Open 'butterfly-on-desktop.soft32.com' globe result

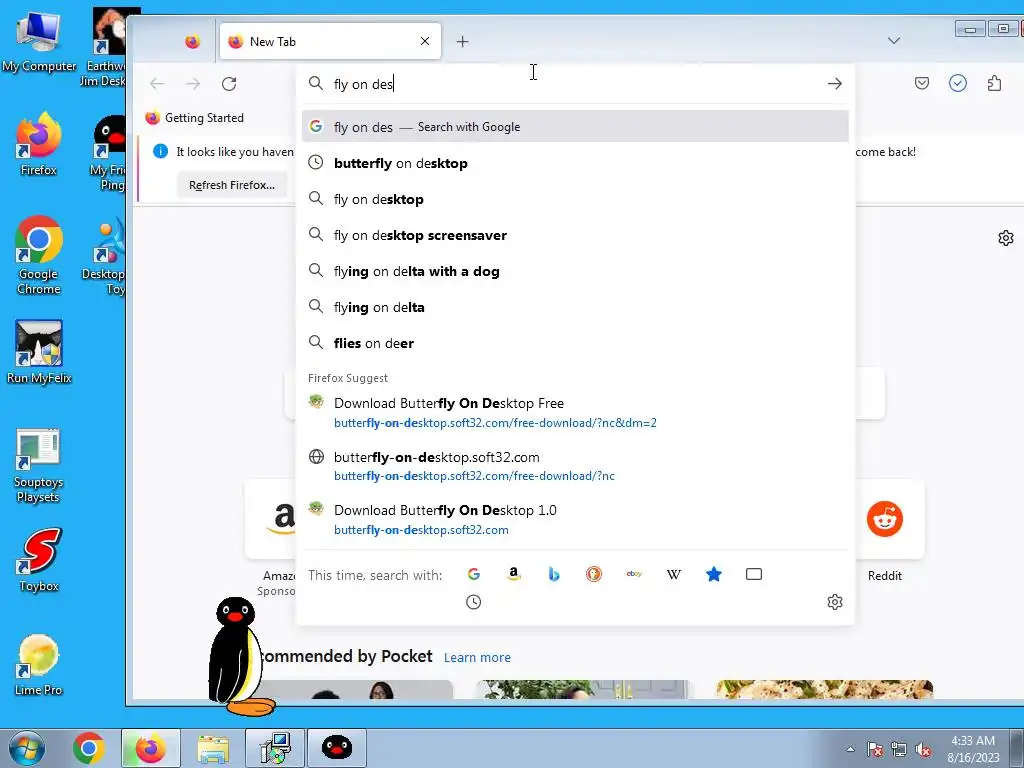[x=575, y=466]
